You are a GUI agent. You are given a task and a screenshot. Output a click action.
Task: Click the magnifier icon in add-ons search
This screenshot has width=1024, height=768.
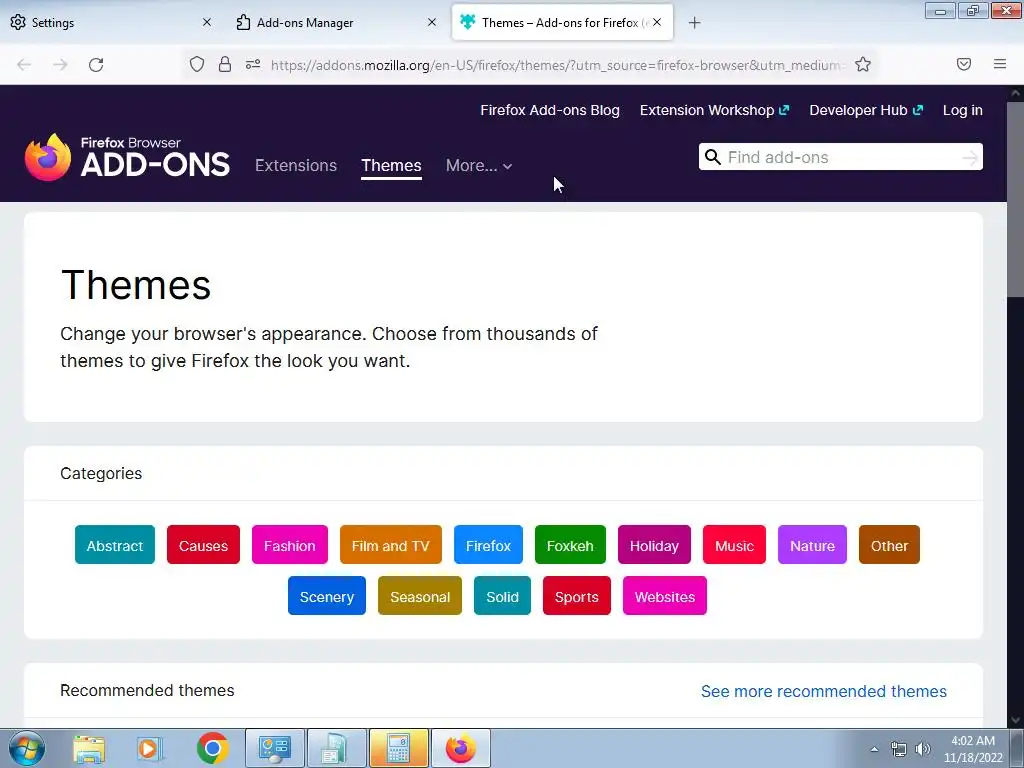[712, 157]
